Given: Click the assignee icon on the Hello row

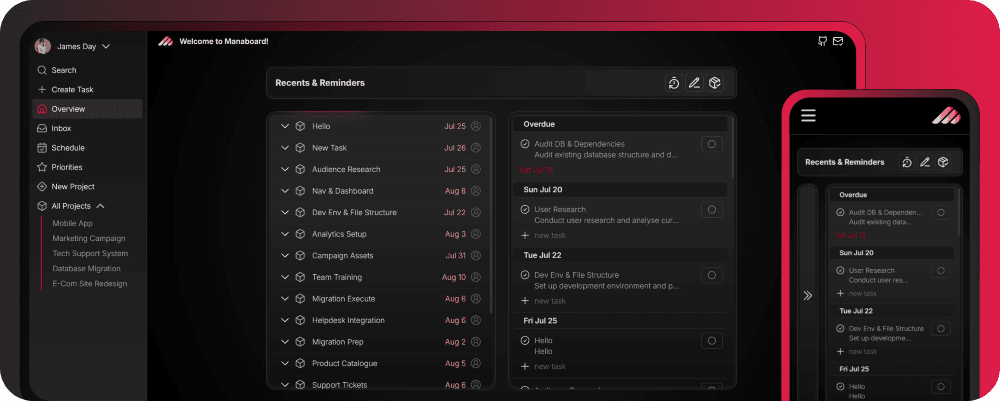Looking at the screenshot, I should pos(476,126).
